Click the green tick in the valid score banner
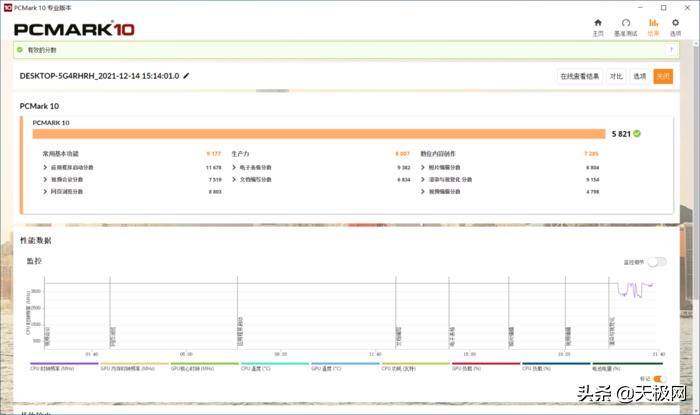Screen dimensions: 700x415 (19, 48)
